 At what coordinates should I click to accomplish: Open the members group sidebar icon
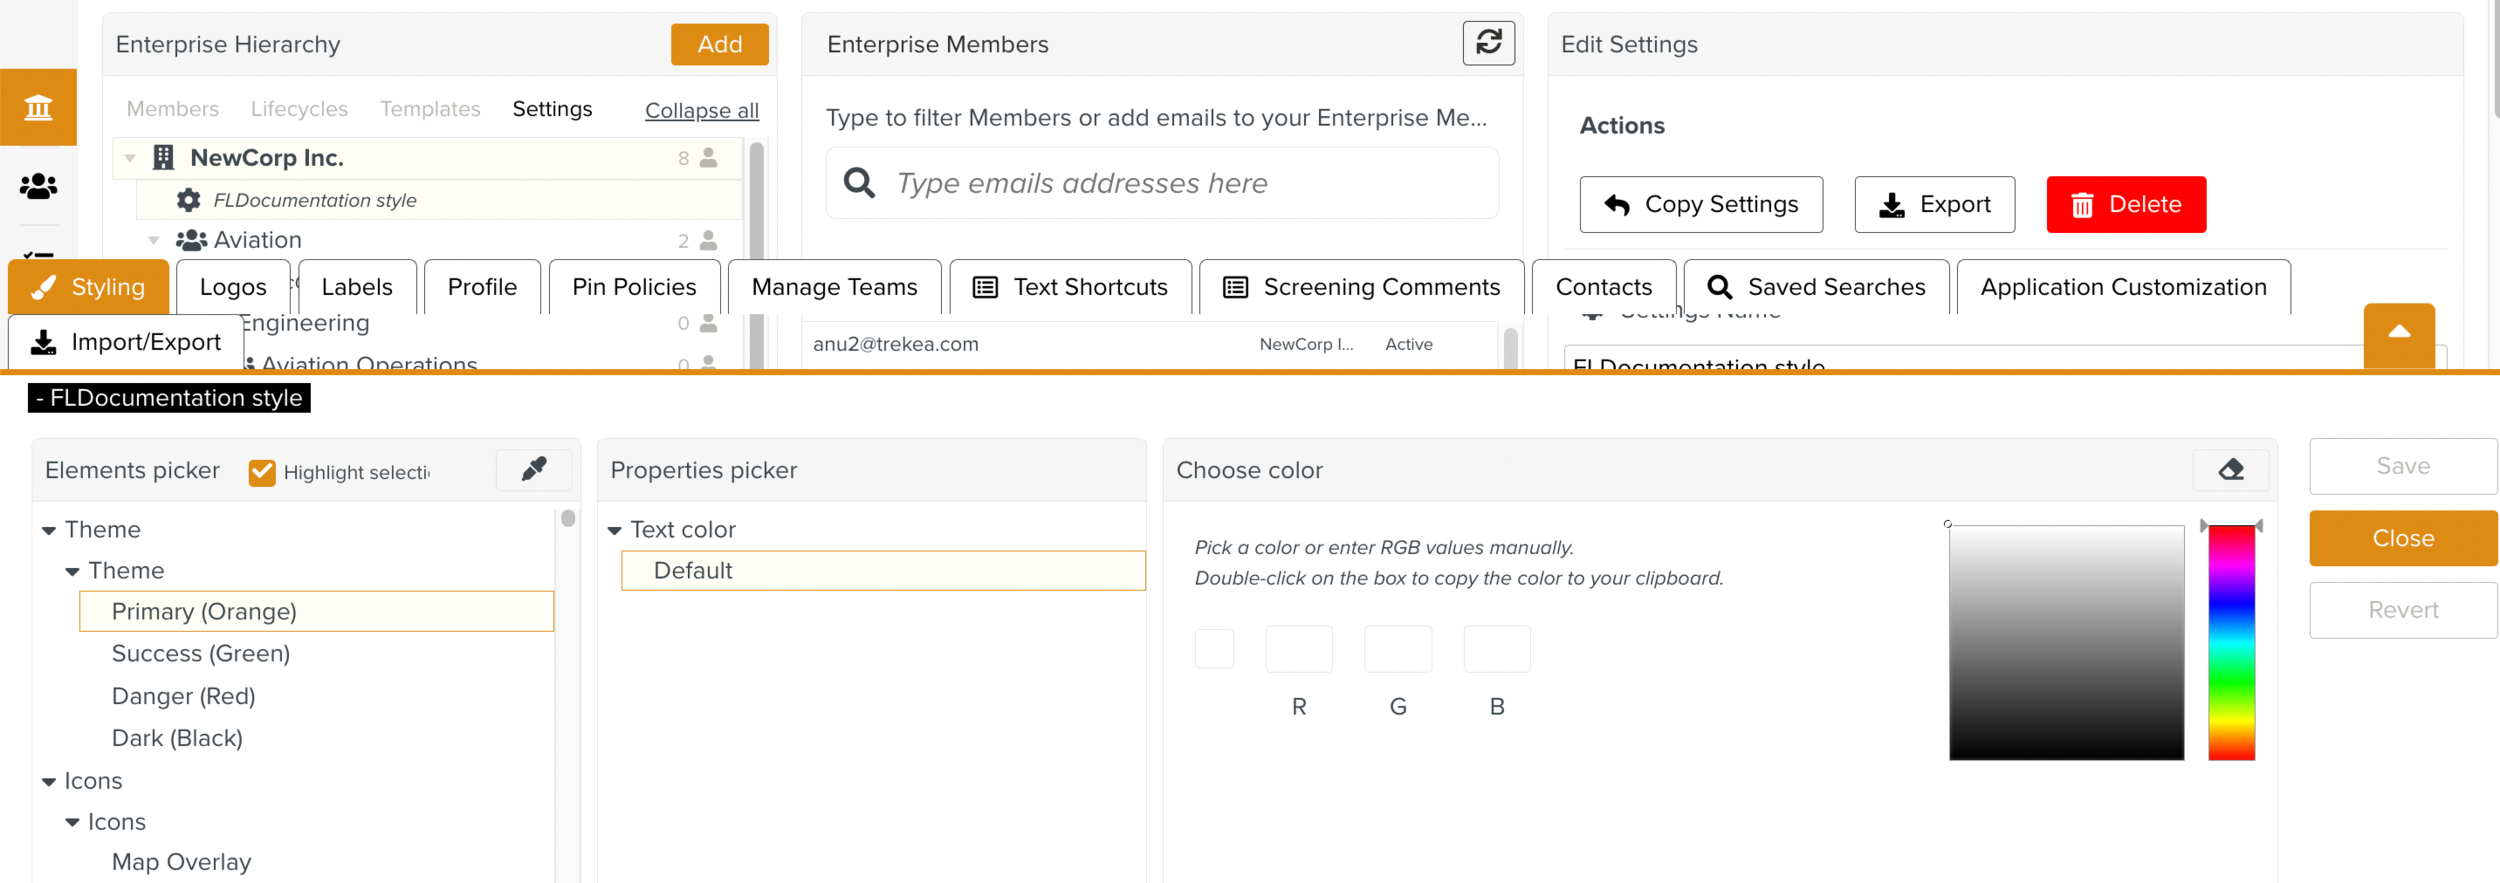(x=38, y=186)
